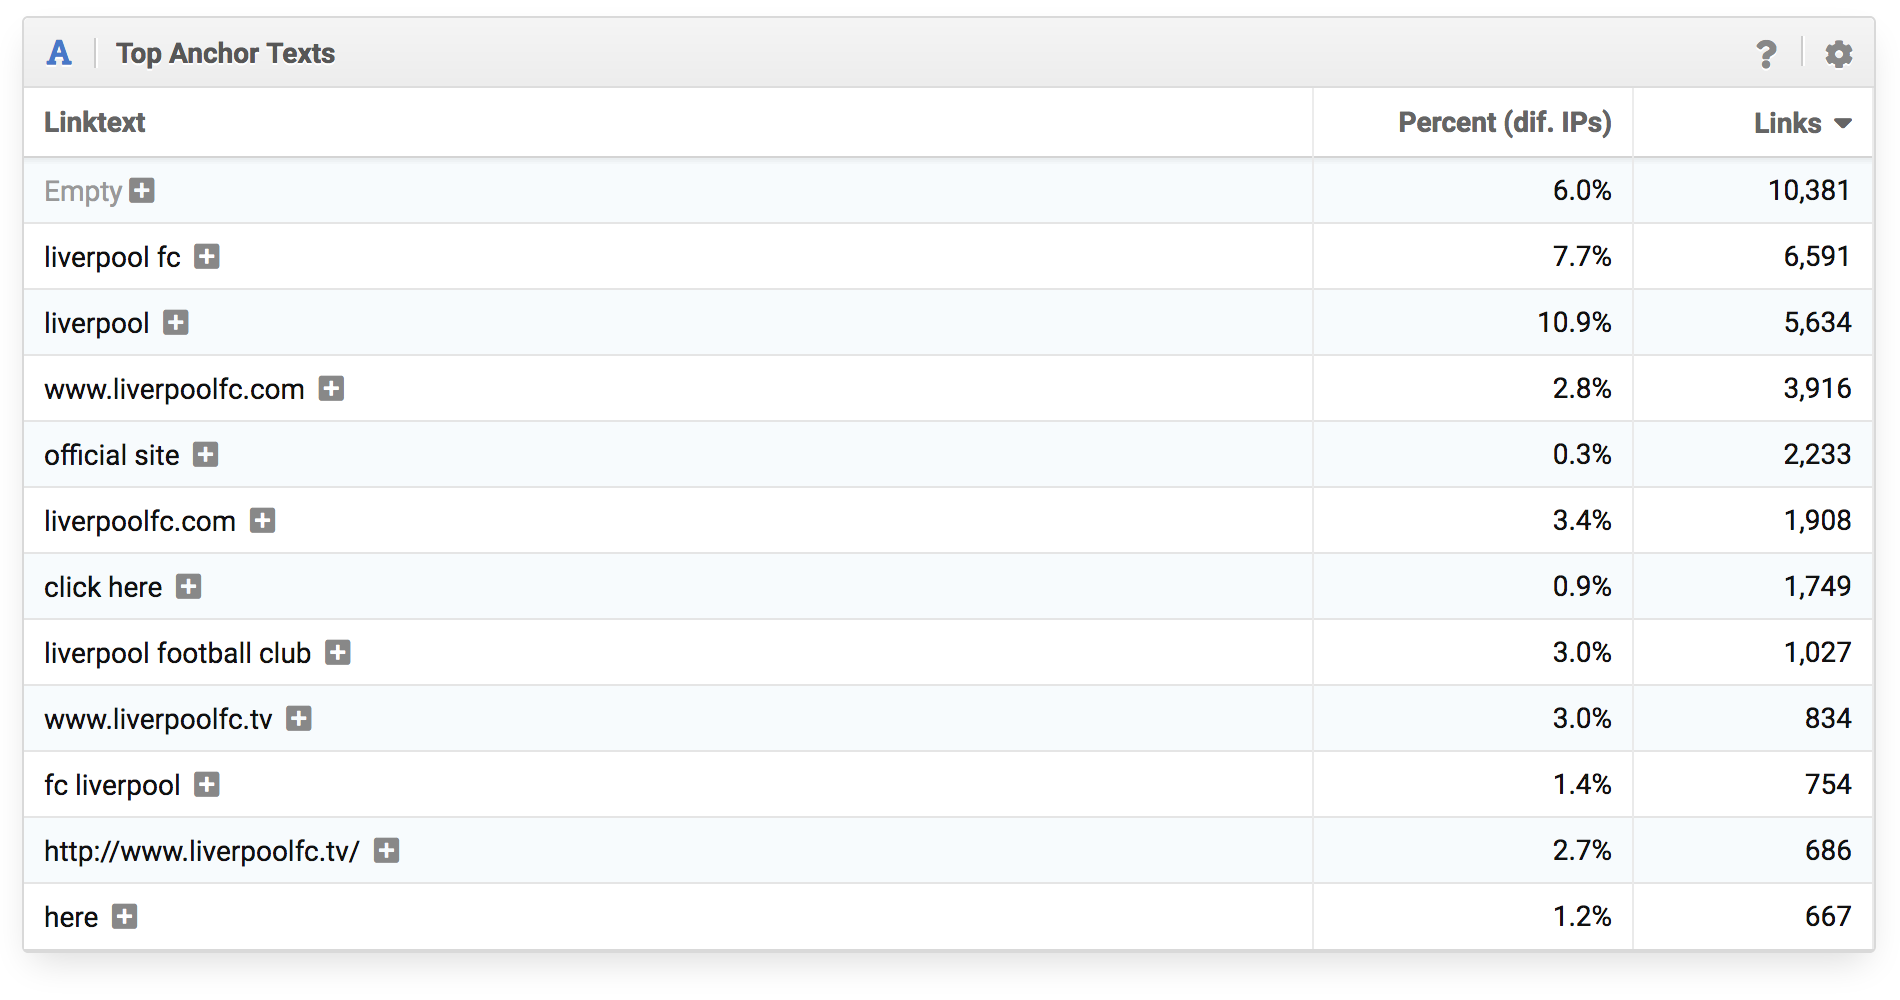Expand 'www.liverpoolfc.com' row details

(331, 389)
